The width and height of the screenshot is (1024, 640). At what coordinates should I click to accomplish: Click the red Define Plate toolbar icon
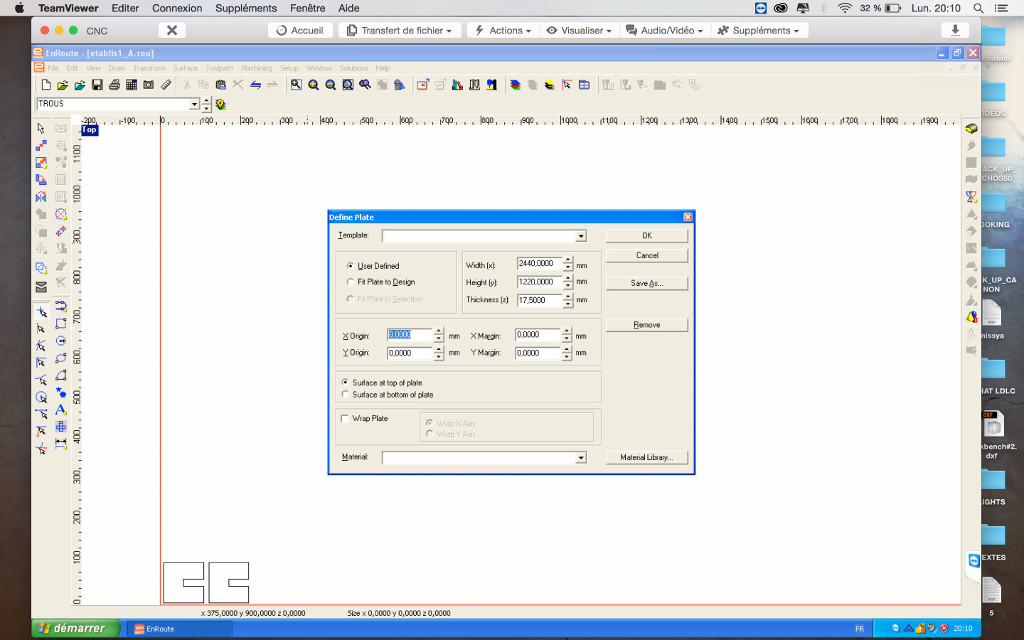point(423,85)
